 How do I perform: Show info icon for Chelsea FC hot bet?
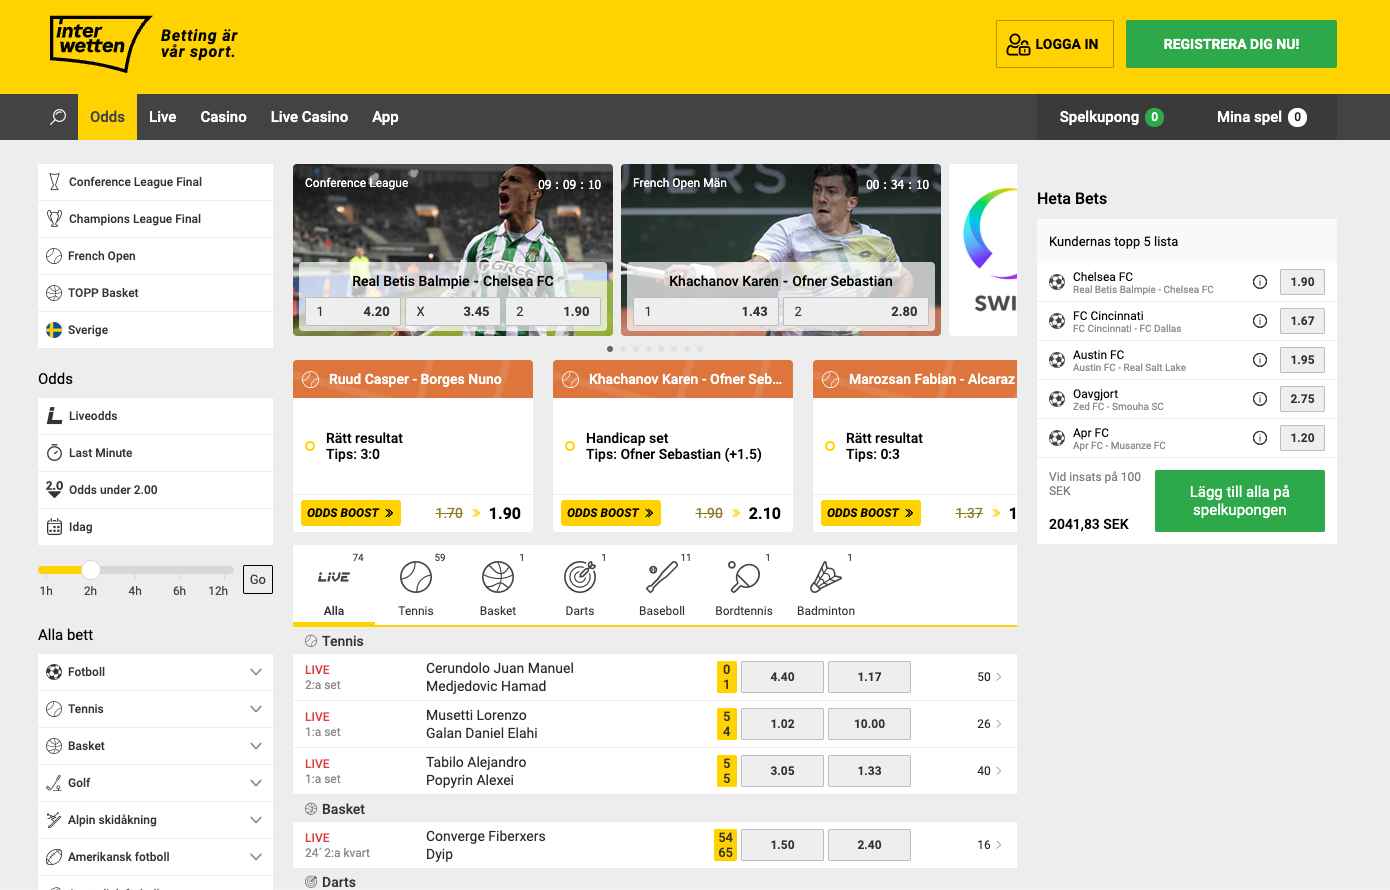pos(1260,282)
